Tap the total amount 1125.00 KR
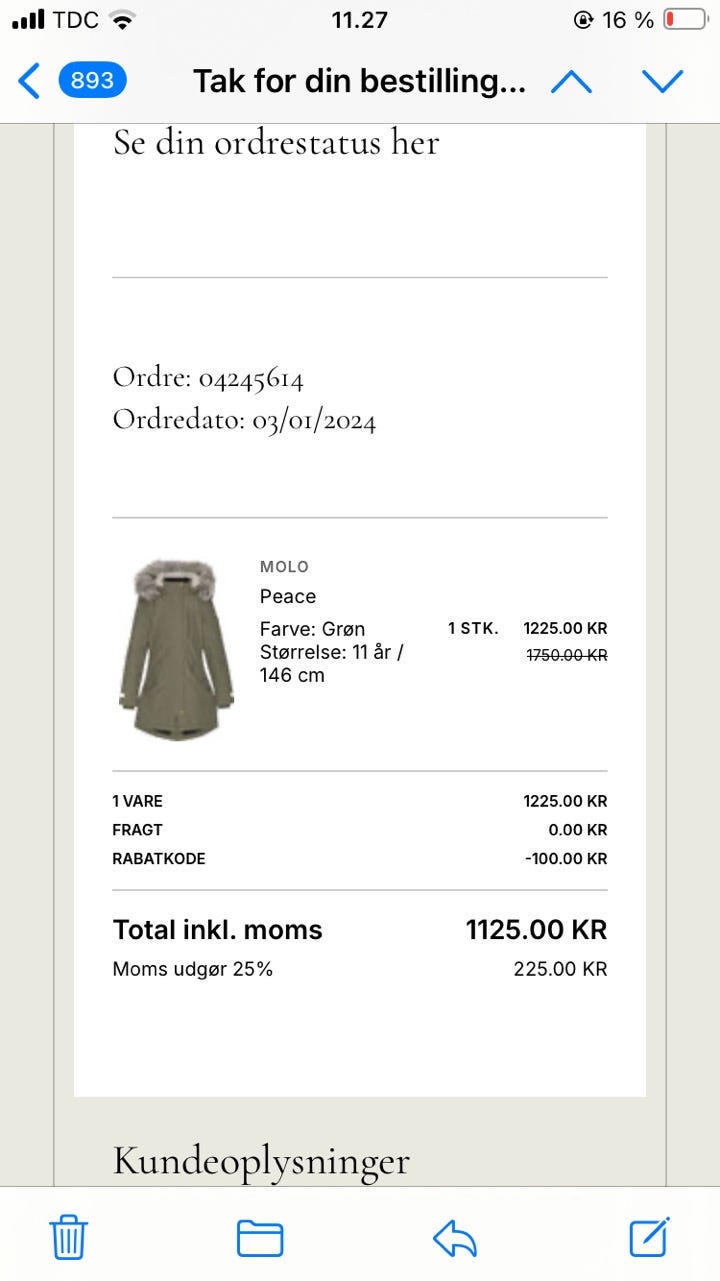720x1281 pixels. click(536, 930)
